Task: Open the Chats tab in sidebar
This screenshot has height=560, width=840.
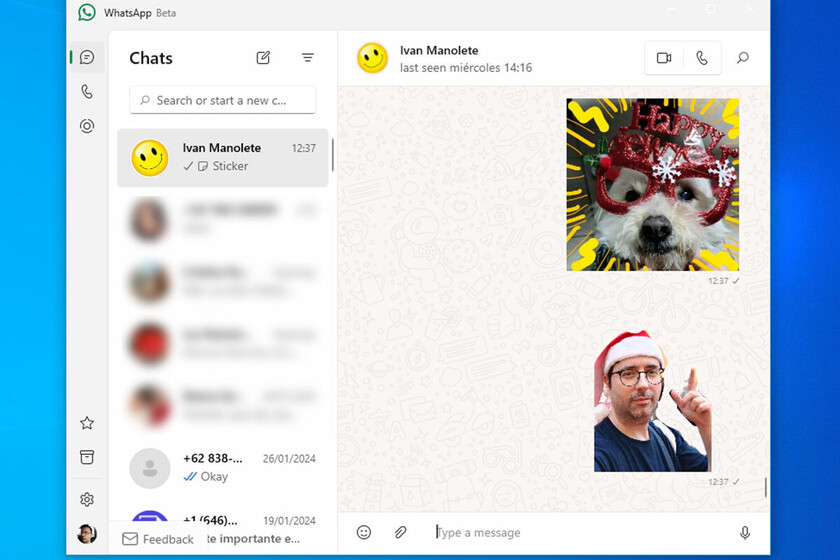Action: (x=87, y=57)
